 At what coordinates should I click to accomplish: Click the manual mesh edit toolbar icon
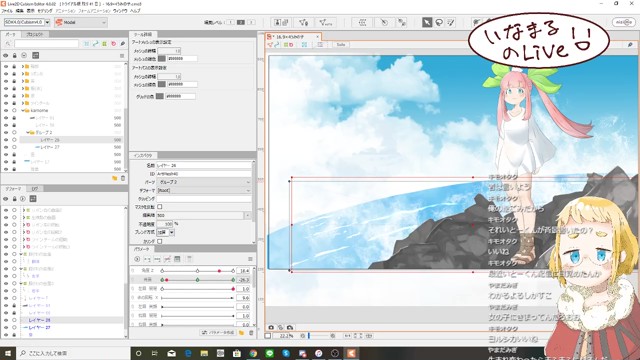303,22
